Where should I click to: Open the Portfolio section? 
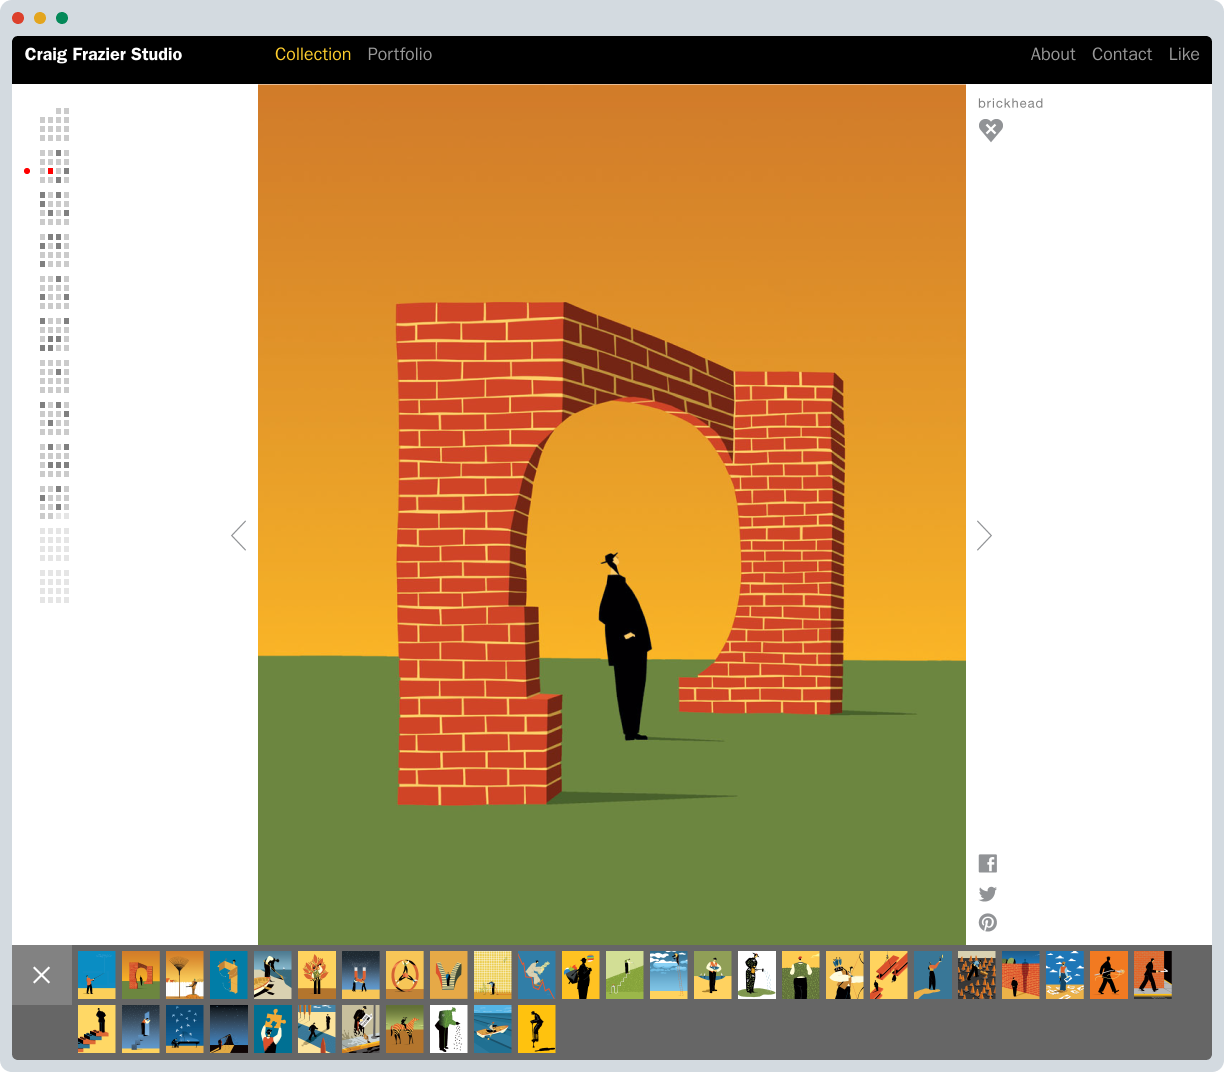(x=400, y=54)
